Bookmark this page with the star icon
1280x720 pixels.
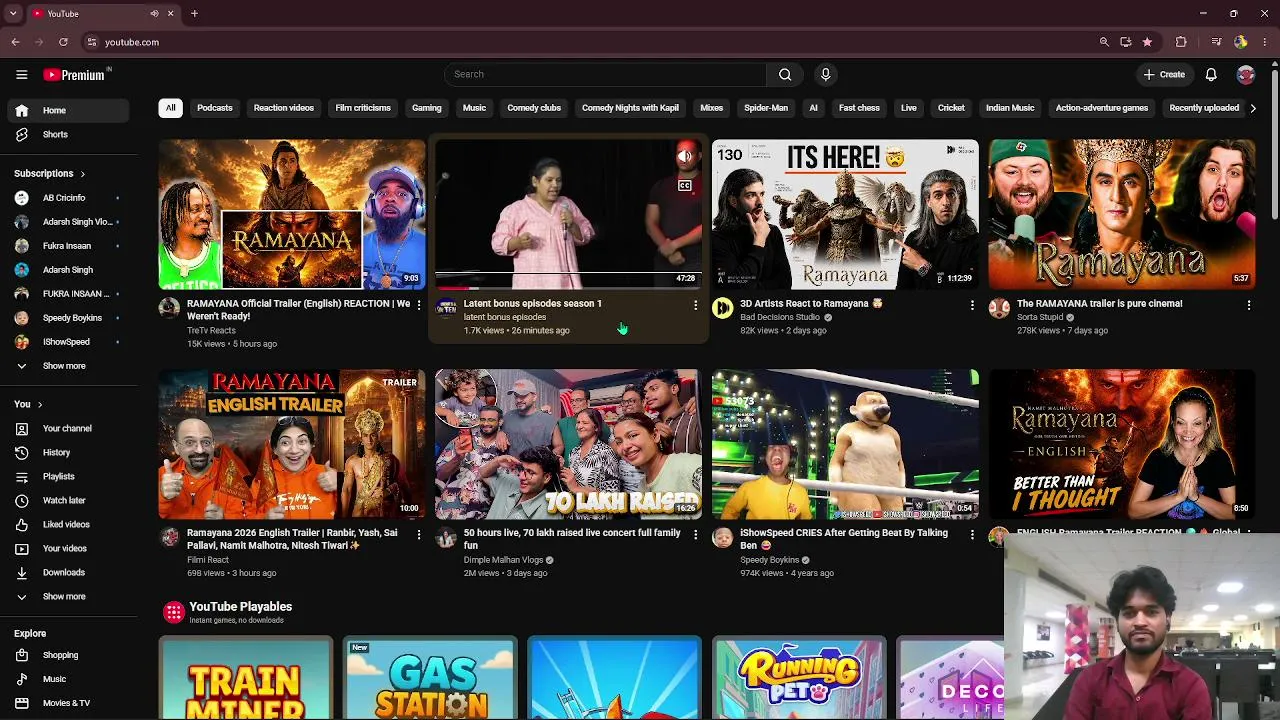point(1147,42)
